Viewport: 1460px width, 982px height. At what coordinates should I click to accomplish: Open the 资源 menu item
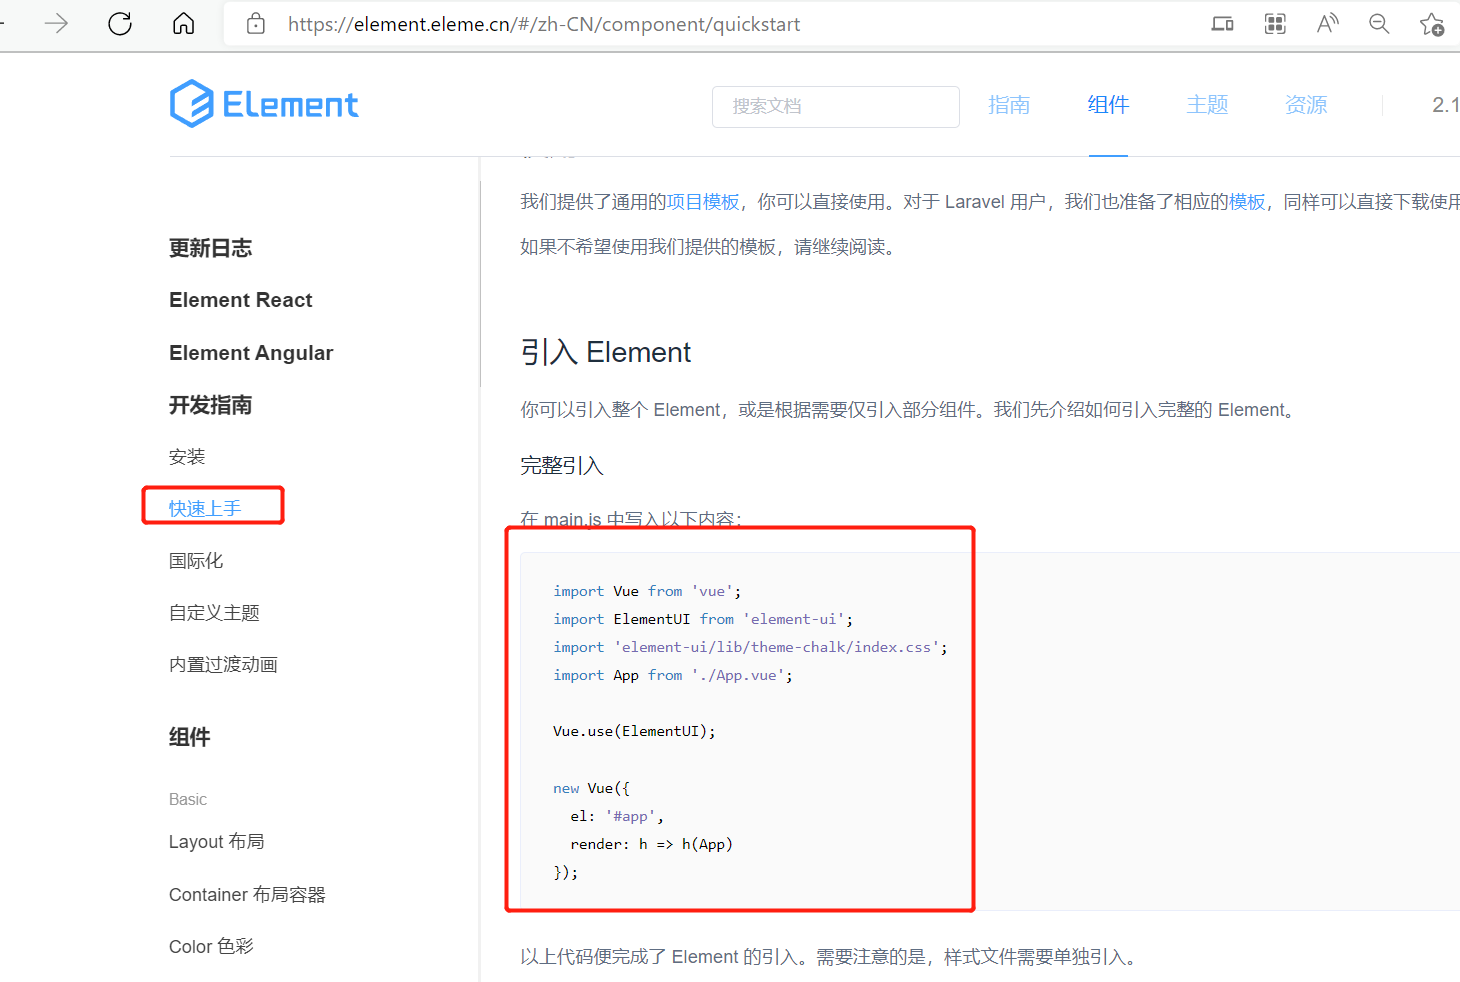click(x=1305, y=104)
